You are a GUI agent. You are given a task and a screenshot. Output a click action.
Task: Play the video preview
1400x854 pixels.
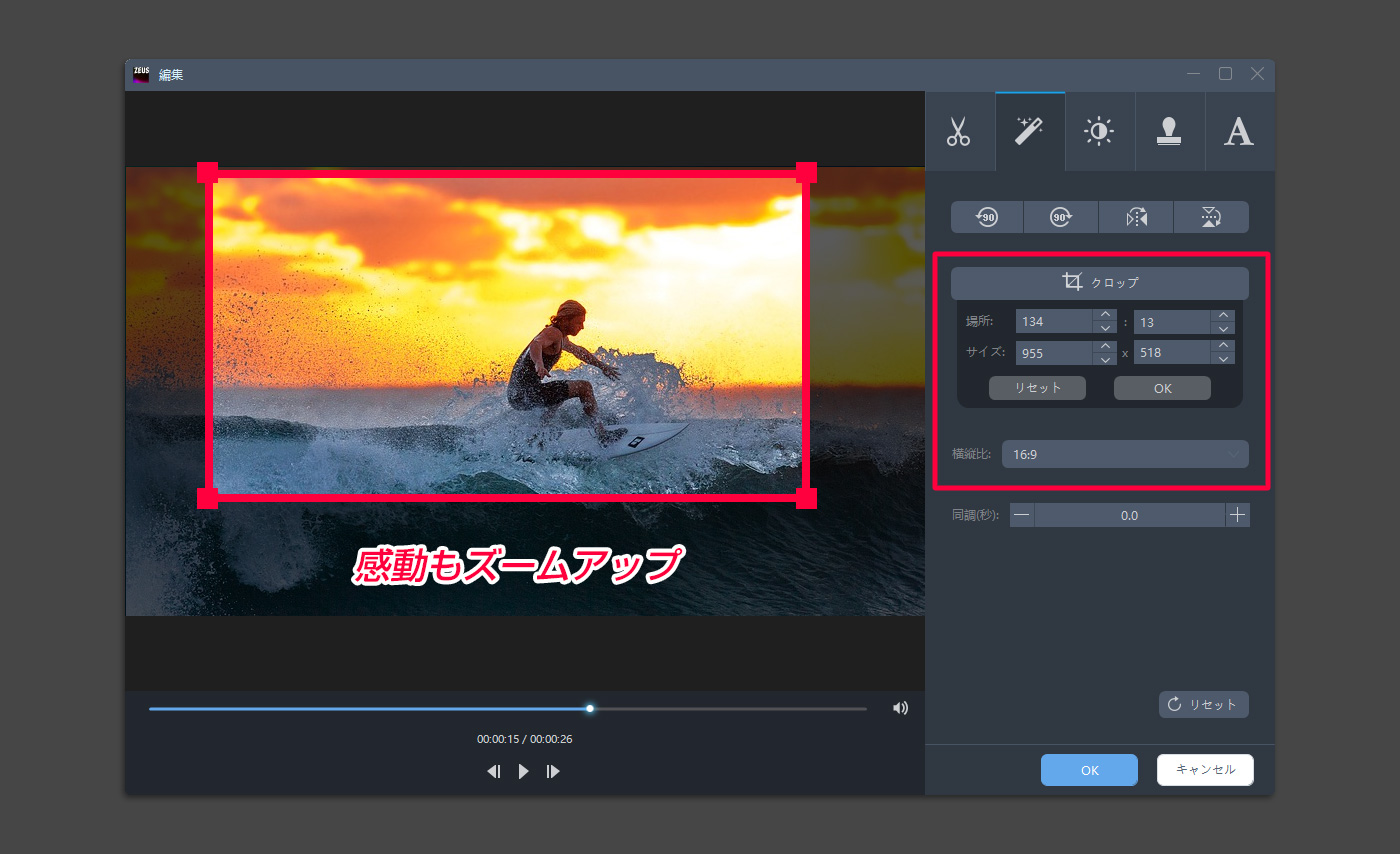(523, 770)
